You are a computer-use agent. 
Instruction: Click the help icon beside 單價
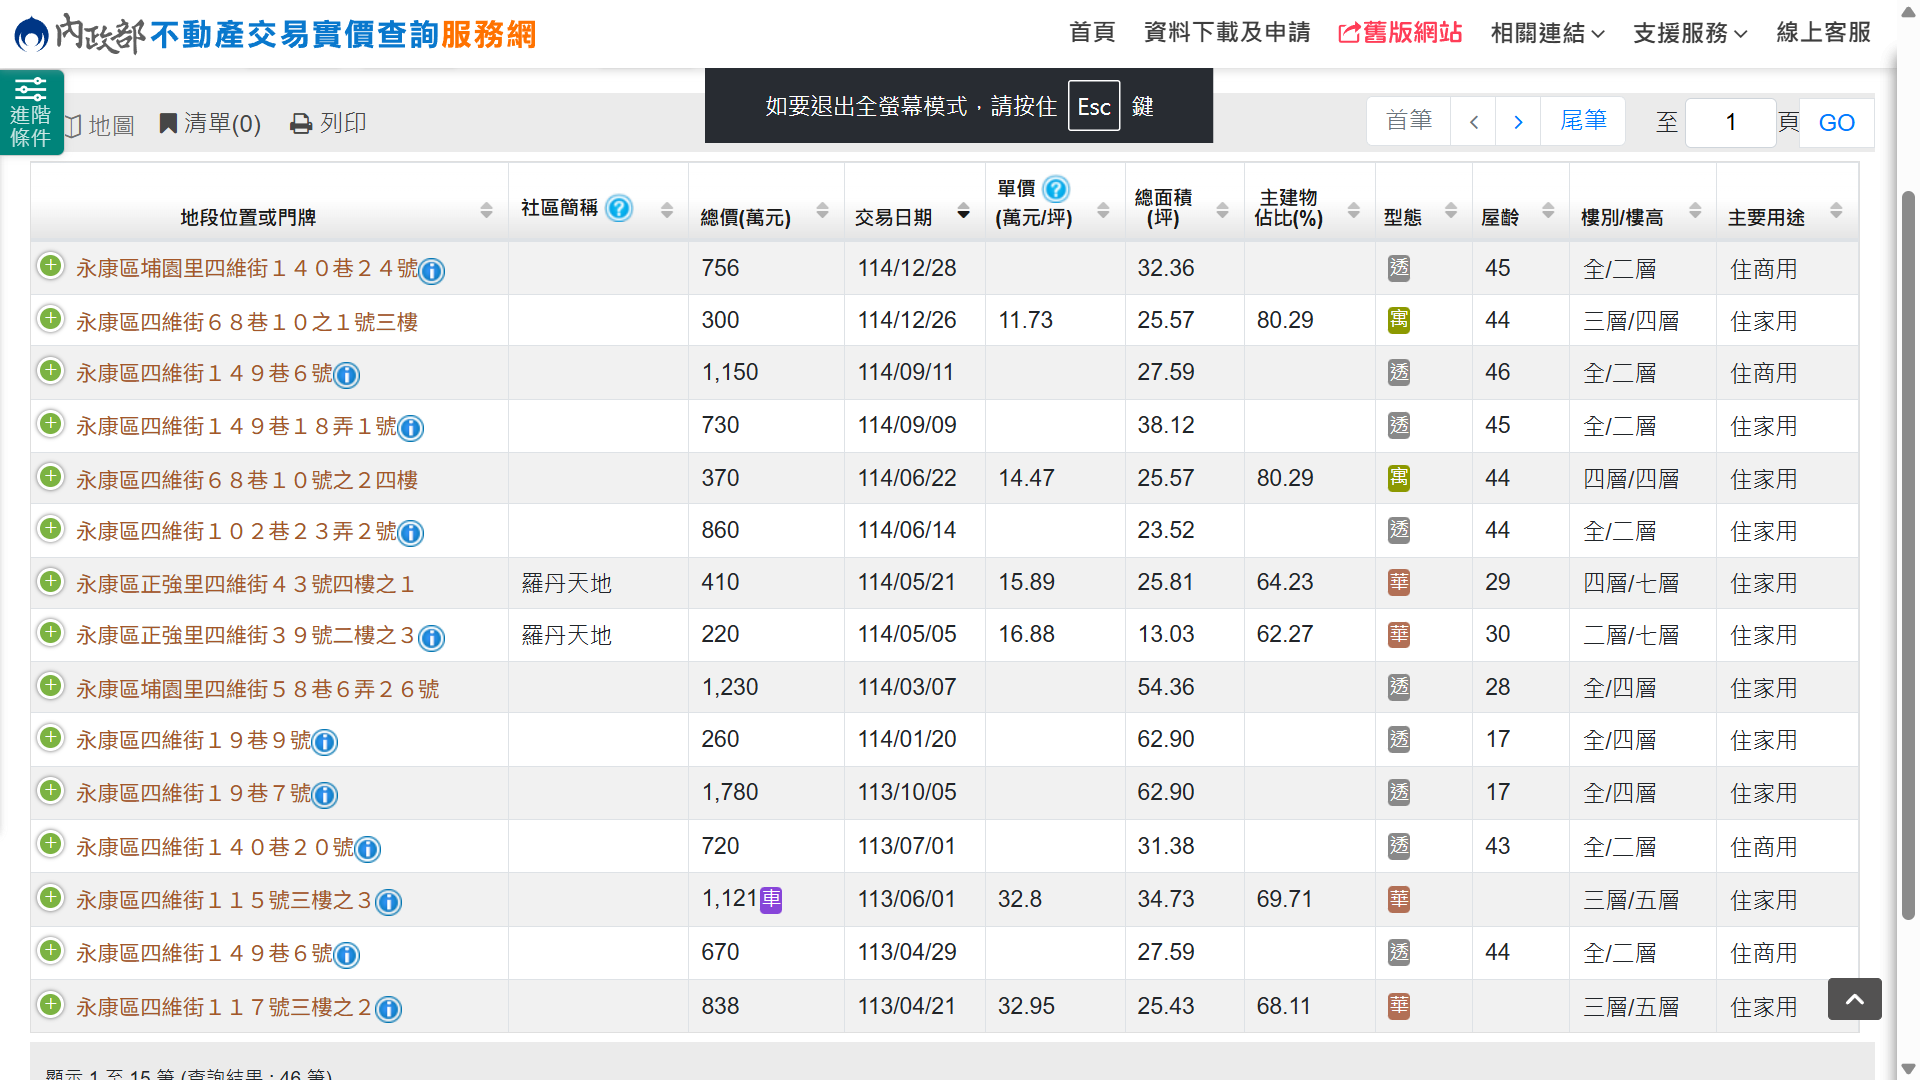(x=1055, y=189)
